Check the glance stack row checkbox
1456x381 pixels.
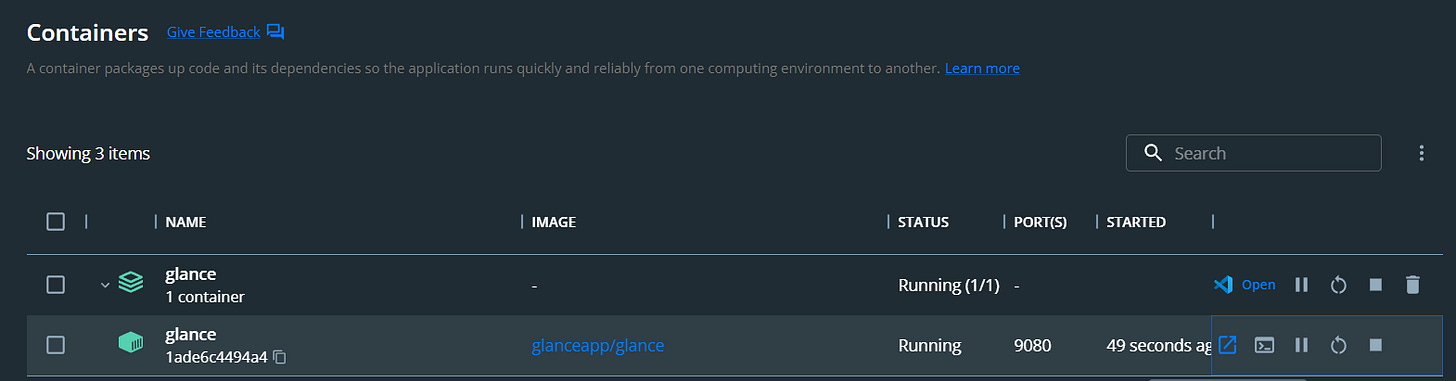pos(56,285)
